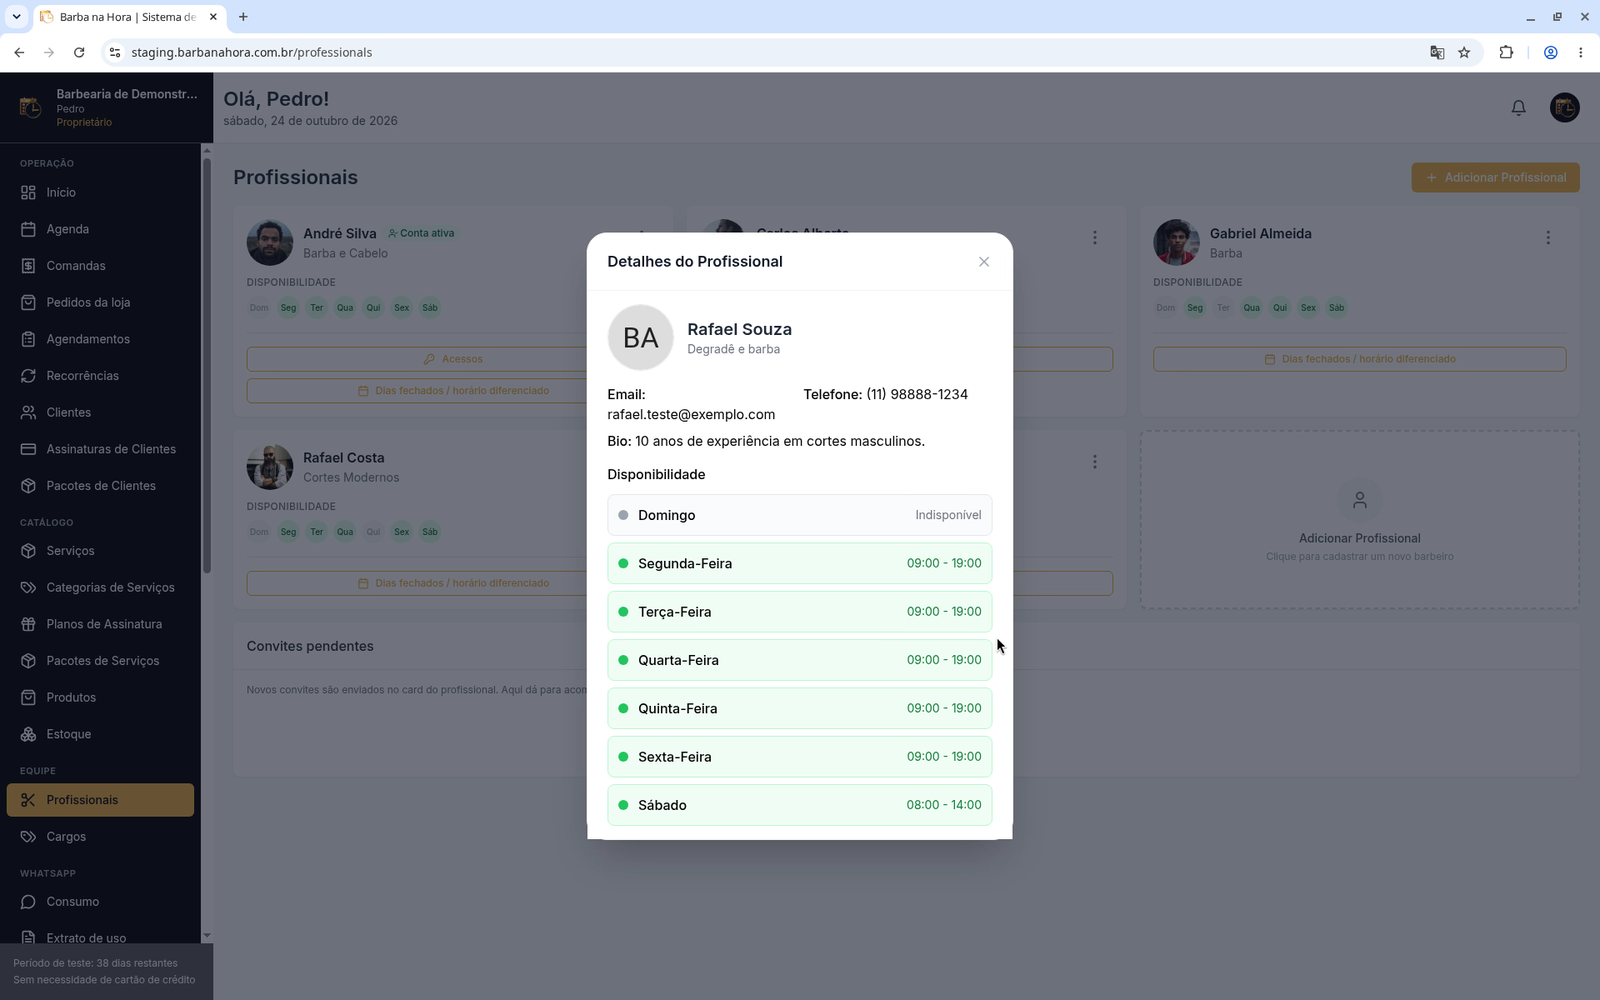
Task: Click the Estoque boxes icon
Action: (28, 734)
